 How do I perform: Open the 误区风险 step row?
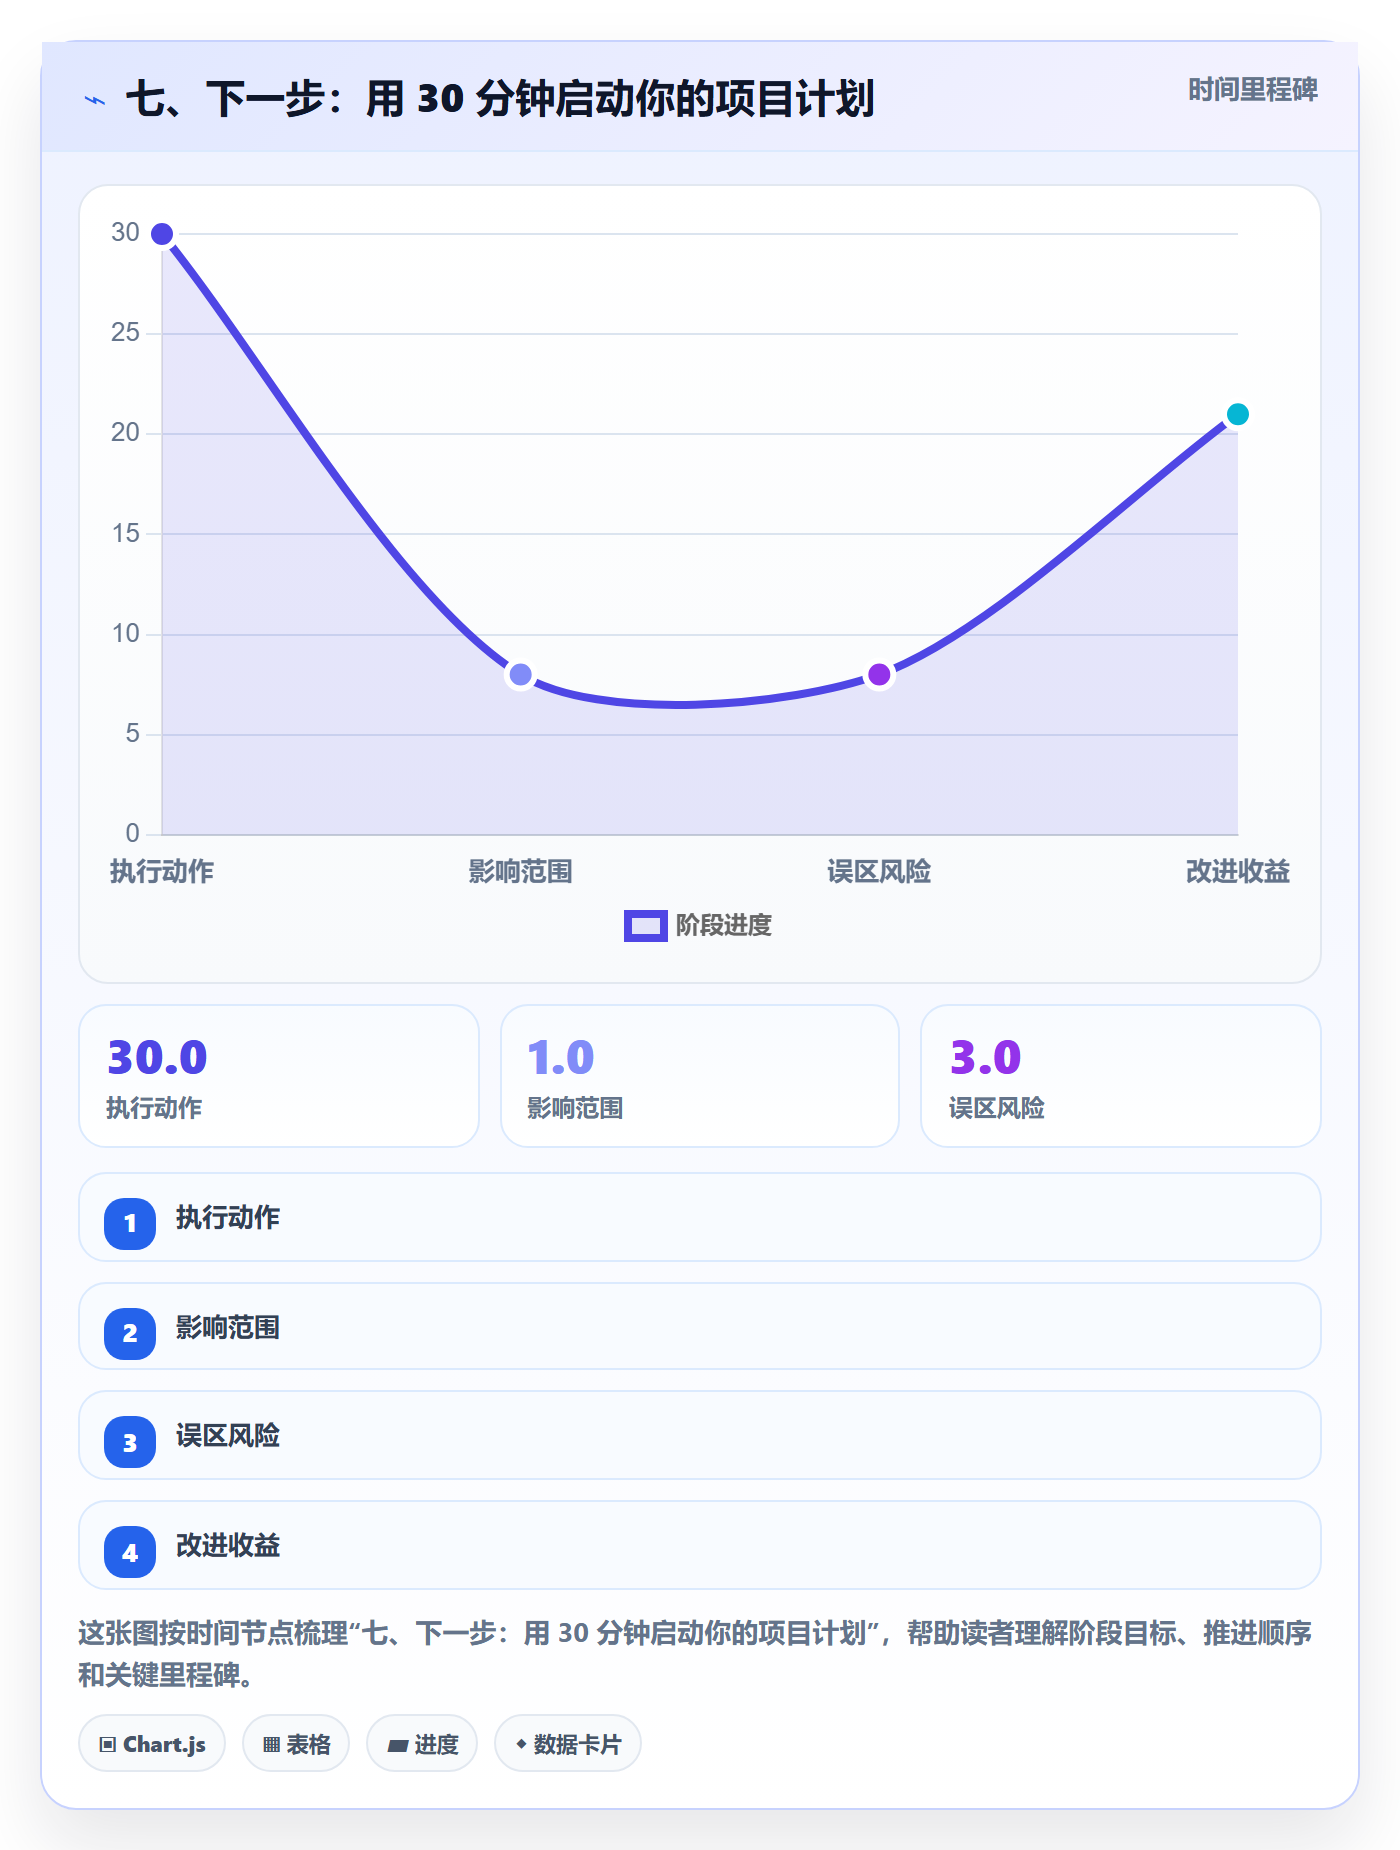[x=700, y=1435]
